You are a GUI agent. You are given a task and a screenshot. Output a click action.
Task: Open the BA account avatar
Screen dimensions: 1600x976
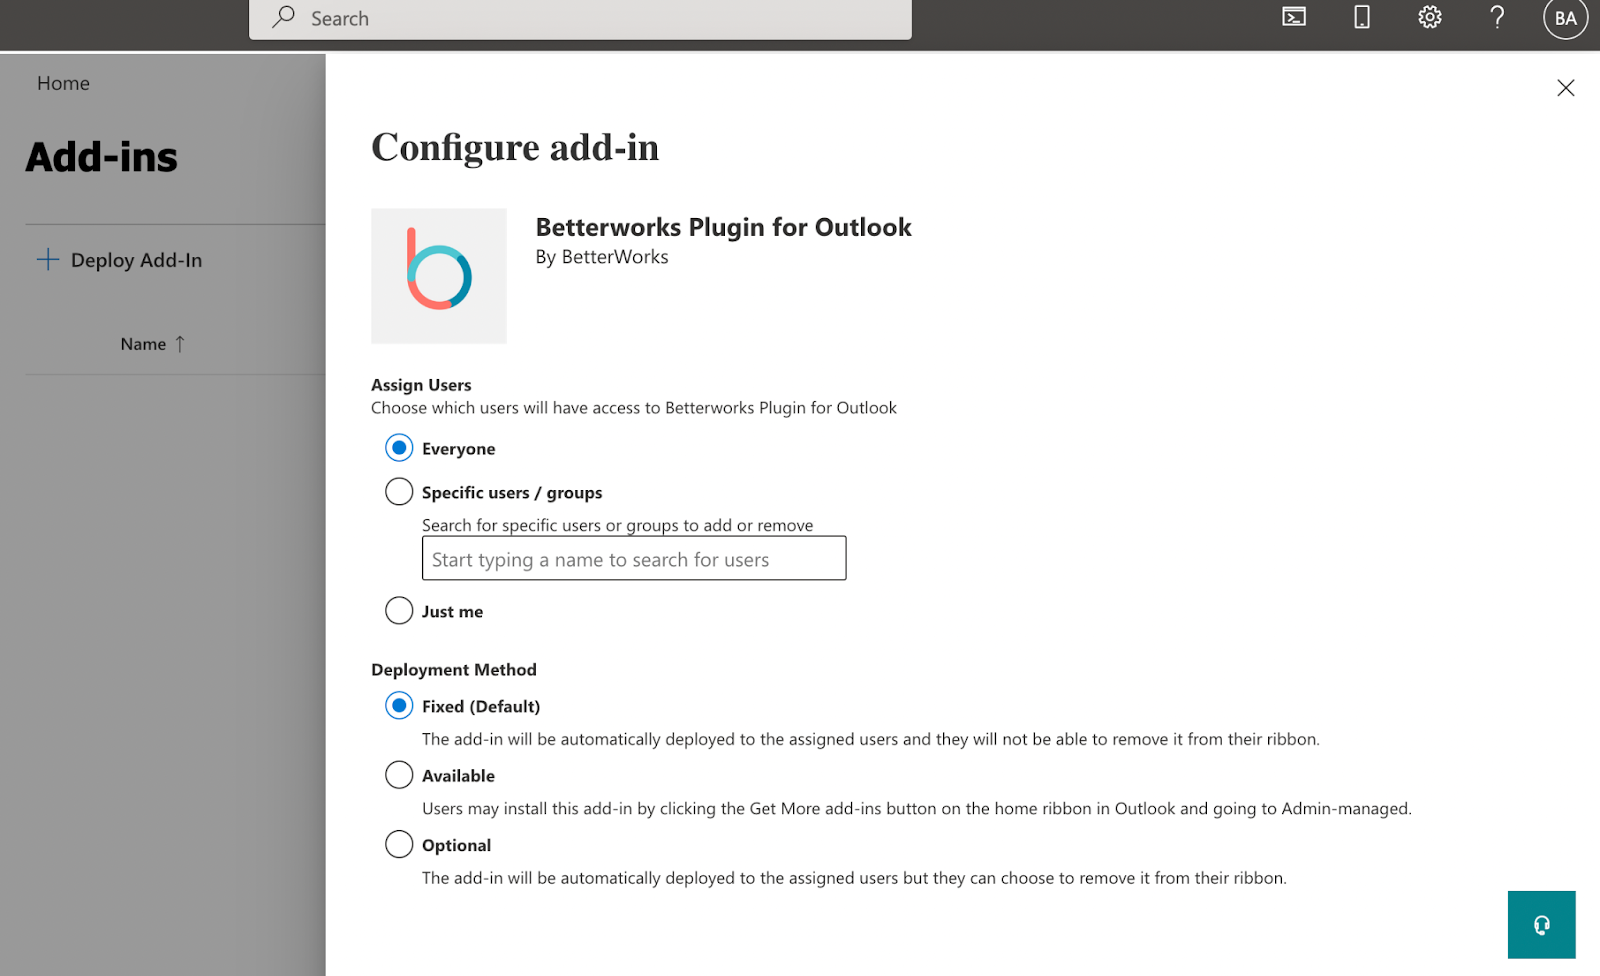click(1566, 18)
